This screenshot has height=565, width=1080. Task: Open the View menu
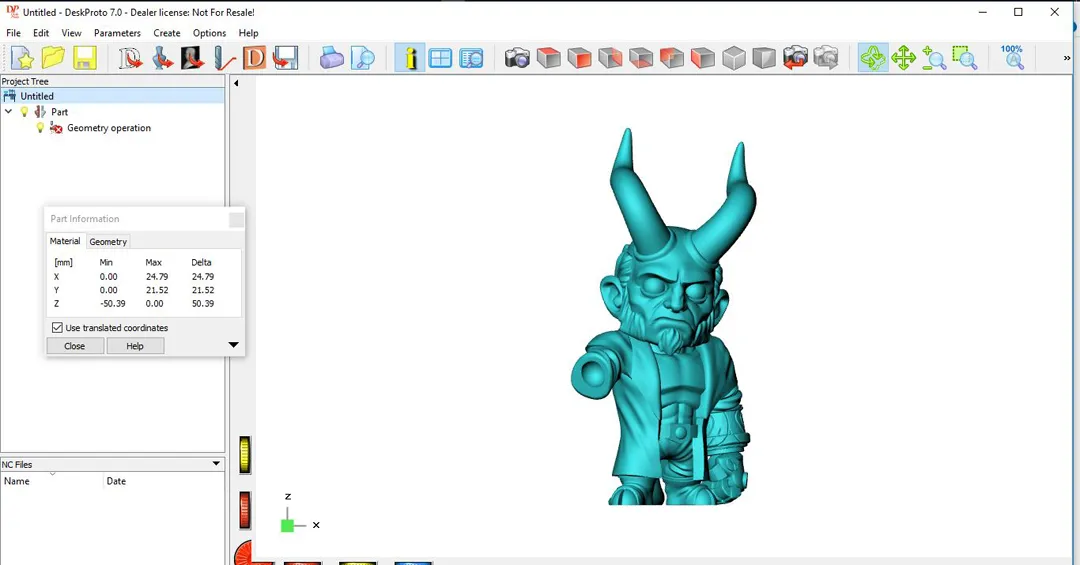pos(71,33)
